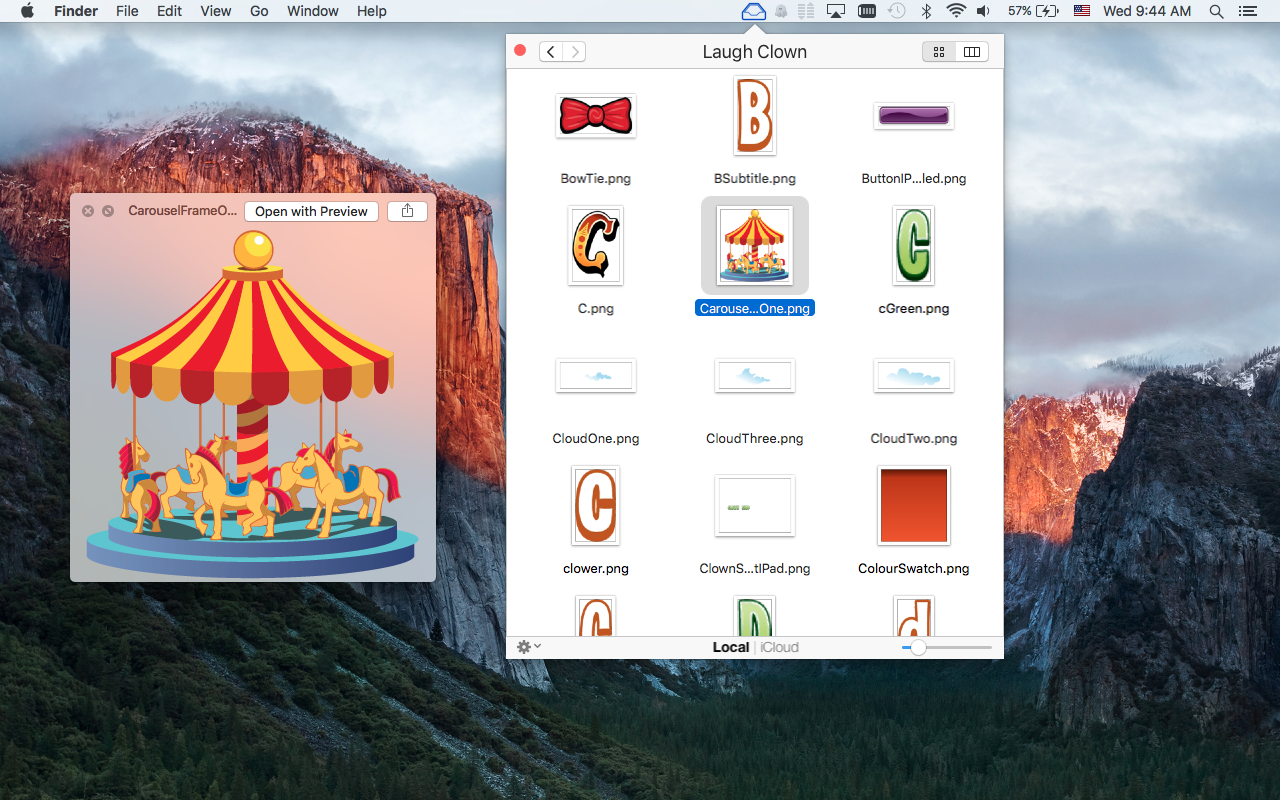
Task: Go back in the Laugh Clown browser
Action: (x=551, y=52)
